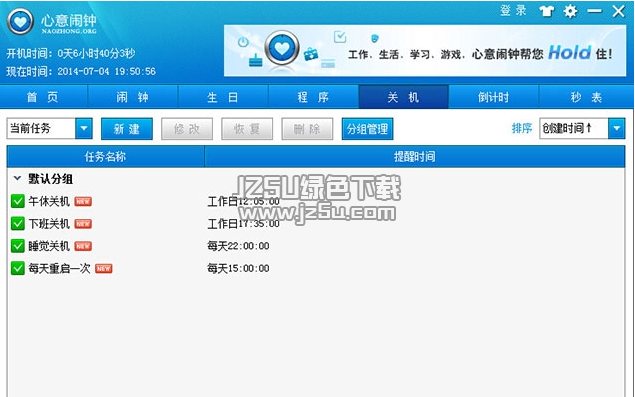The height and width of the screenshot is (397, 635).
Task: Click the heart clock app logo
Action: pyautogui.click(x=20, y=21)
